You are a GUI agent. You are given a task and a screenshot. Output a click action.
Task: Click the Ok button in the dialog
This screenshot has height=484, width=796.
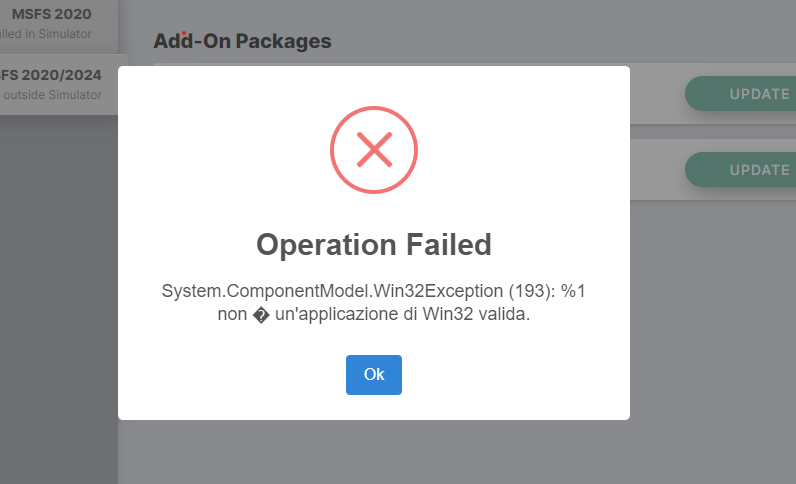point(374,374)
